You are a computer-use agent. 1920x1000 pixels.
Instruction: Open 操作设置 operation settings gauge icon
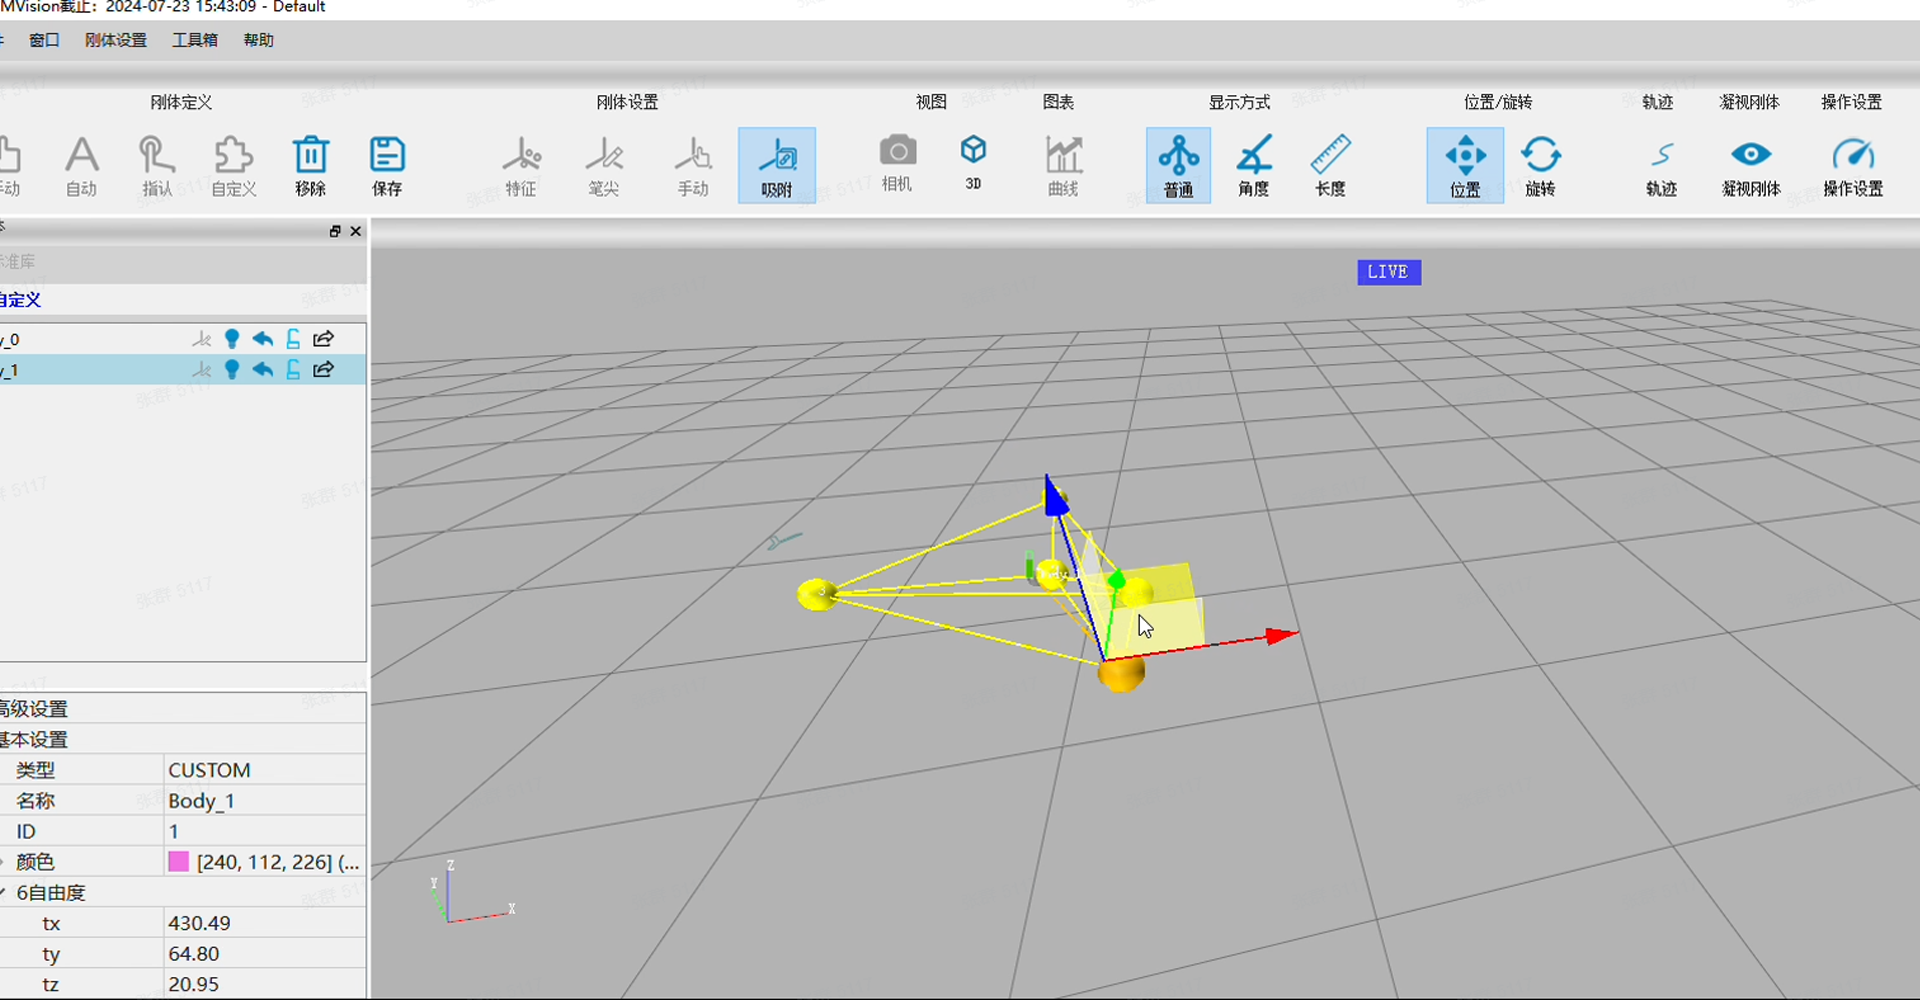click(1852, 165)
